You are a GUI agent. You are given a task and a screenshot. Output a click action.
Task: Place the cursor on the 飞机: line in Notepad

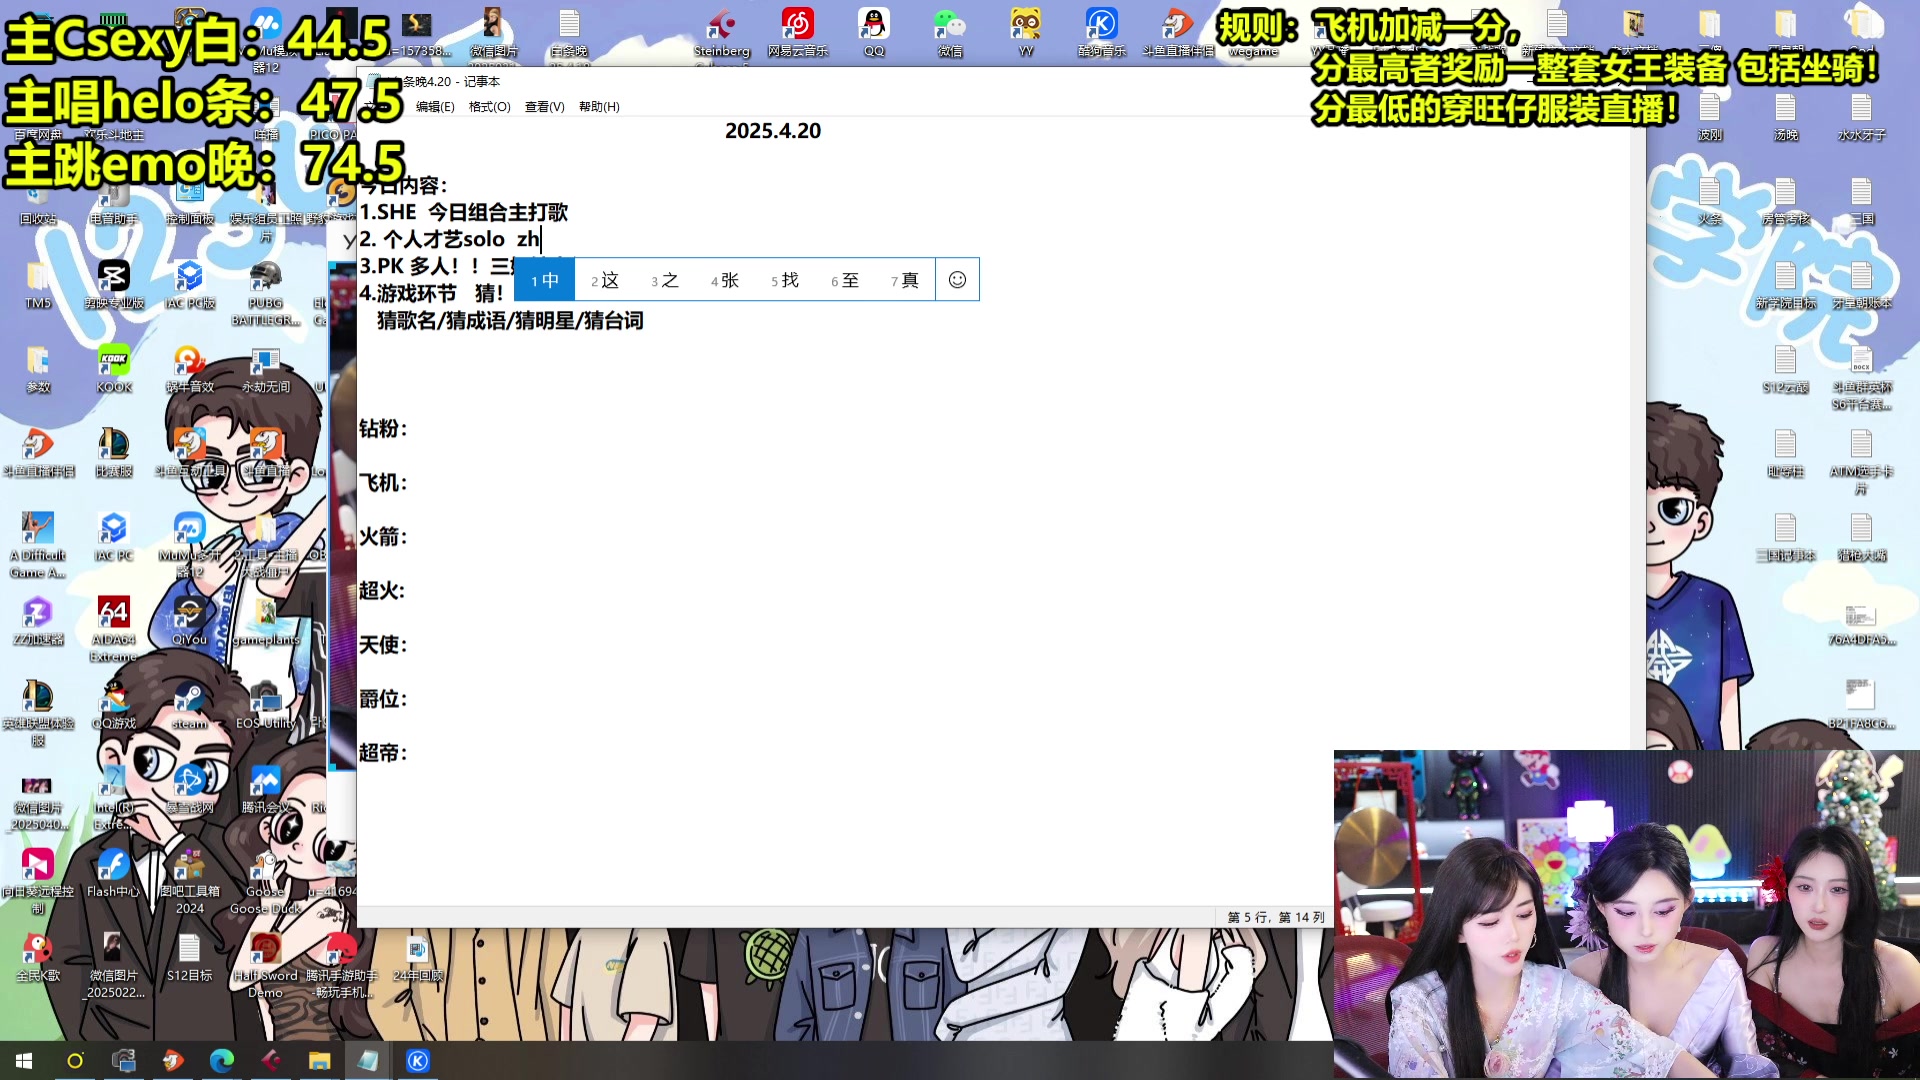(384, 483)
